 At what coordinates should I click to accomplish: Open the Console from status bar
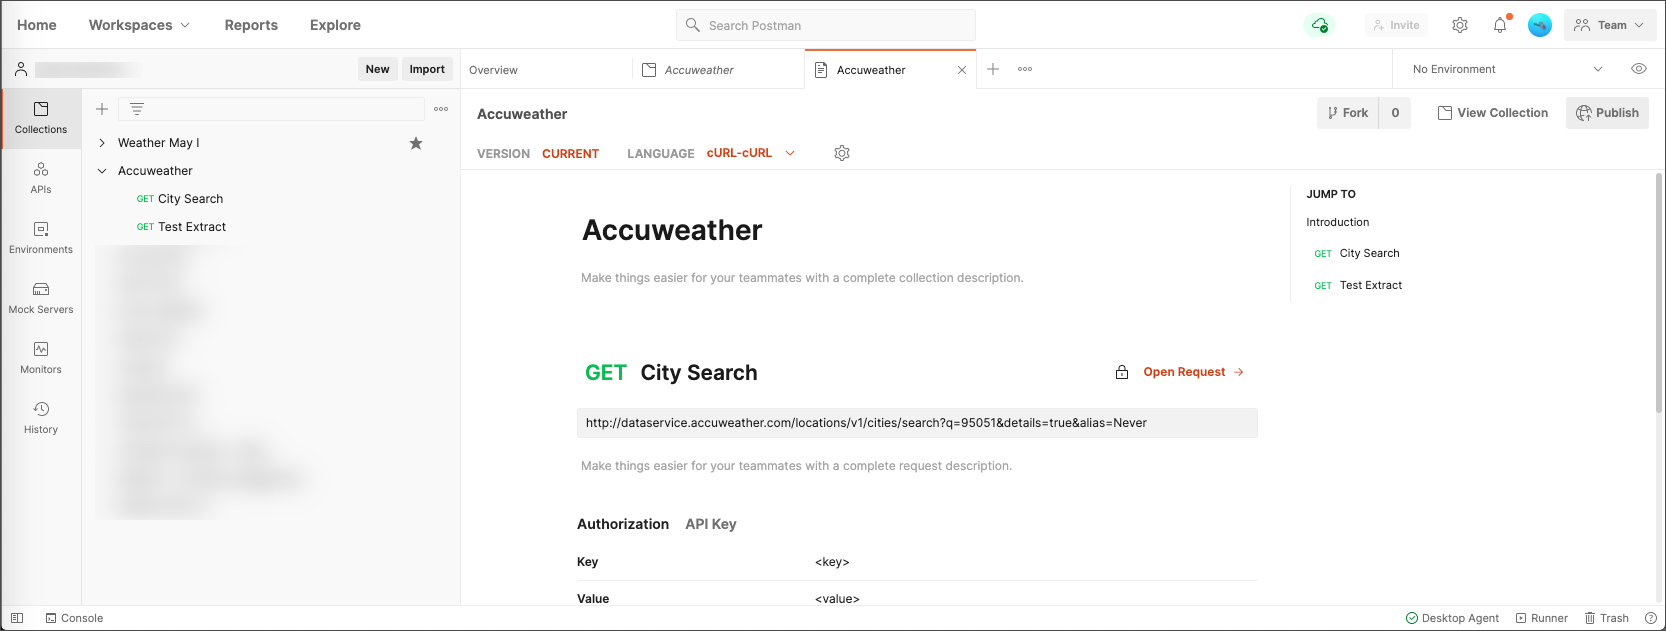tap(74, 618)
